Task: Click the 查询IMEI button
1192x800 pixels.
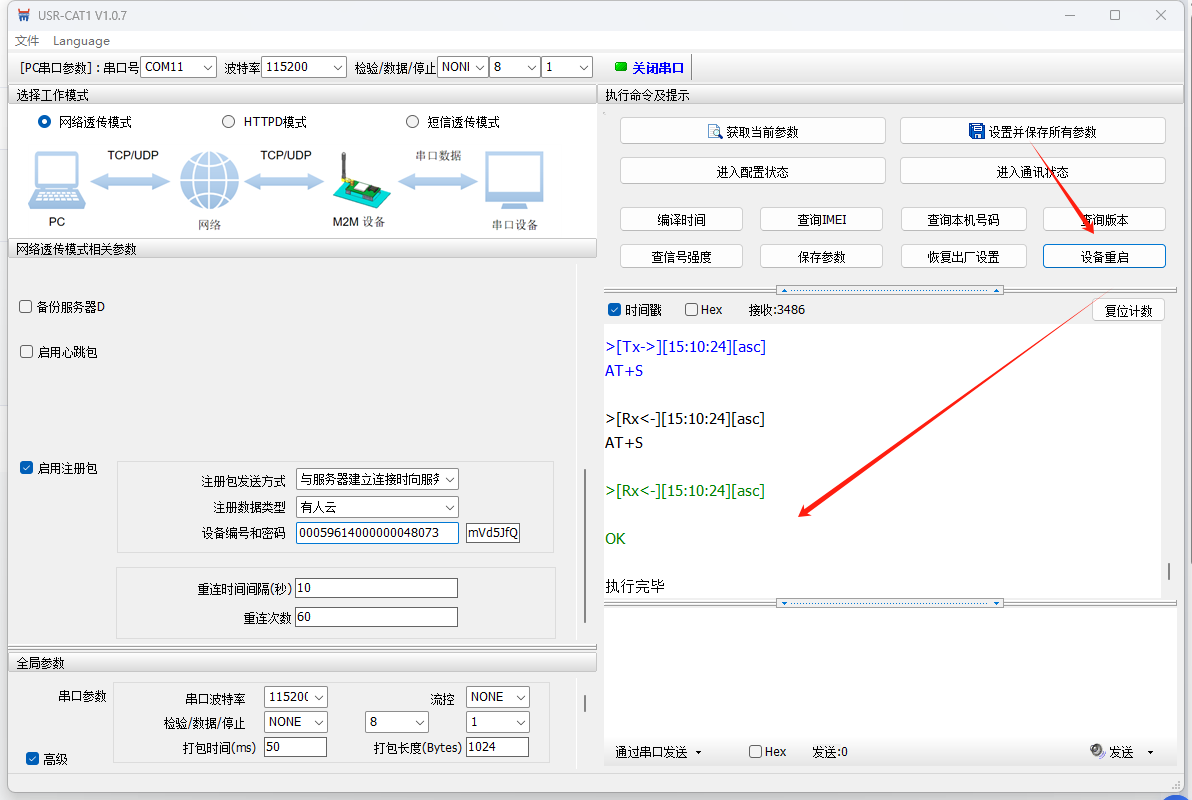Action: click(x=821, y=220)
